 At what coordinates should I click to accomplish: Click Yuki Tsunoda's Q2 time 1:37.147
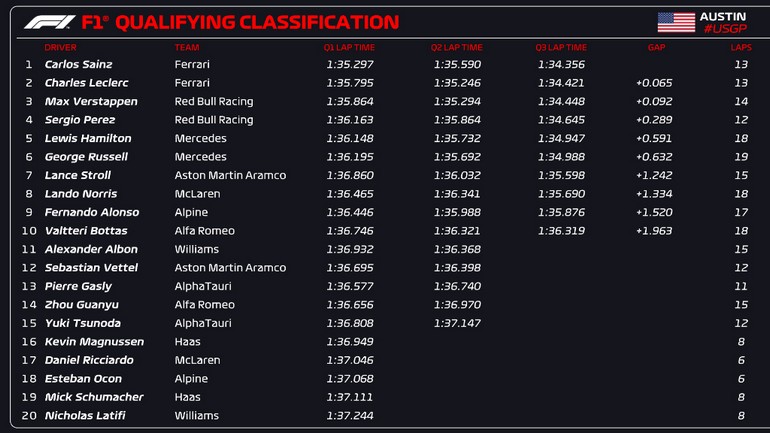456,323
